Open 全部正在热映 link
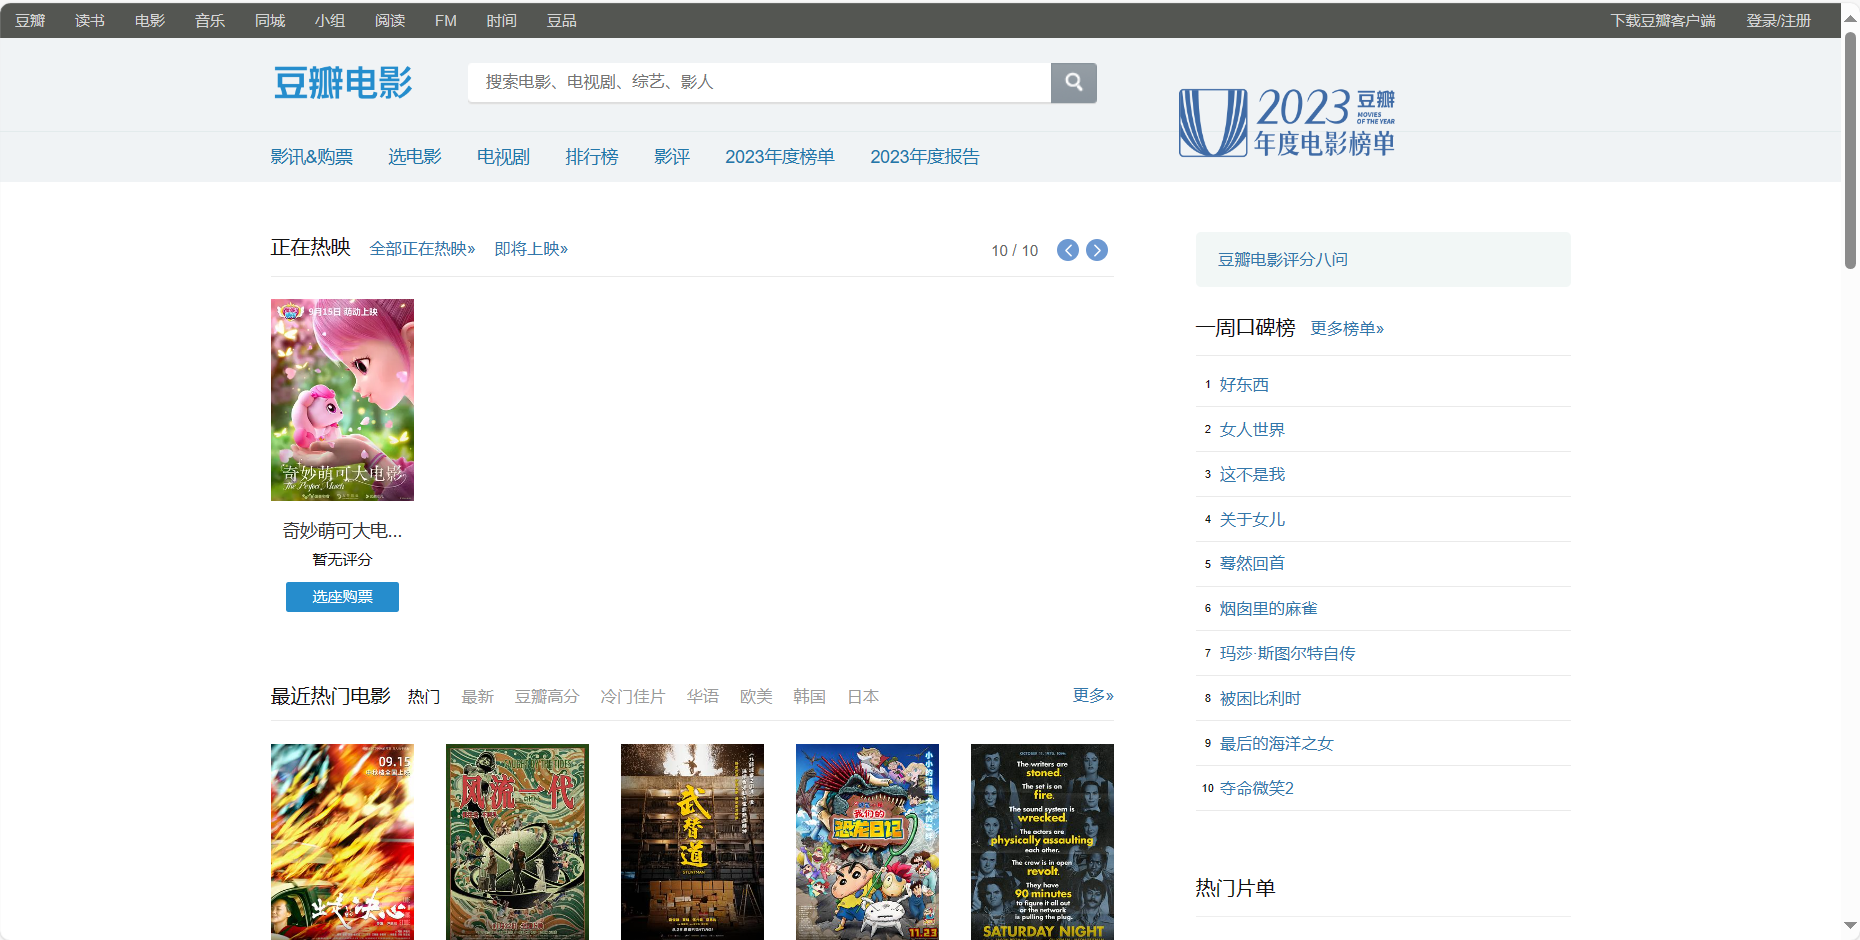Image resolution: width=1860 pixels, height=940 pixels. [422, 249]
